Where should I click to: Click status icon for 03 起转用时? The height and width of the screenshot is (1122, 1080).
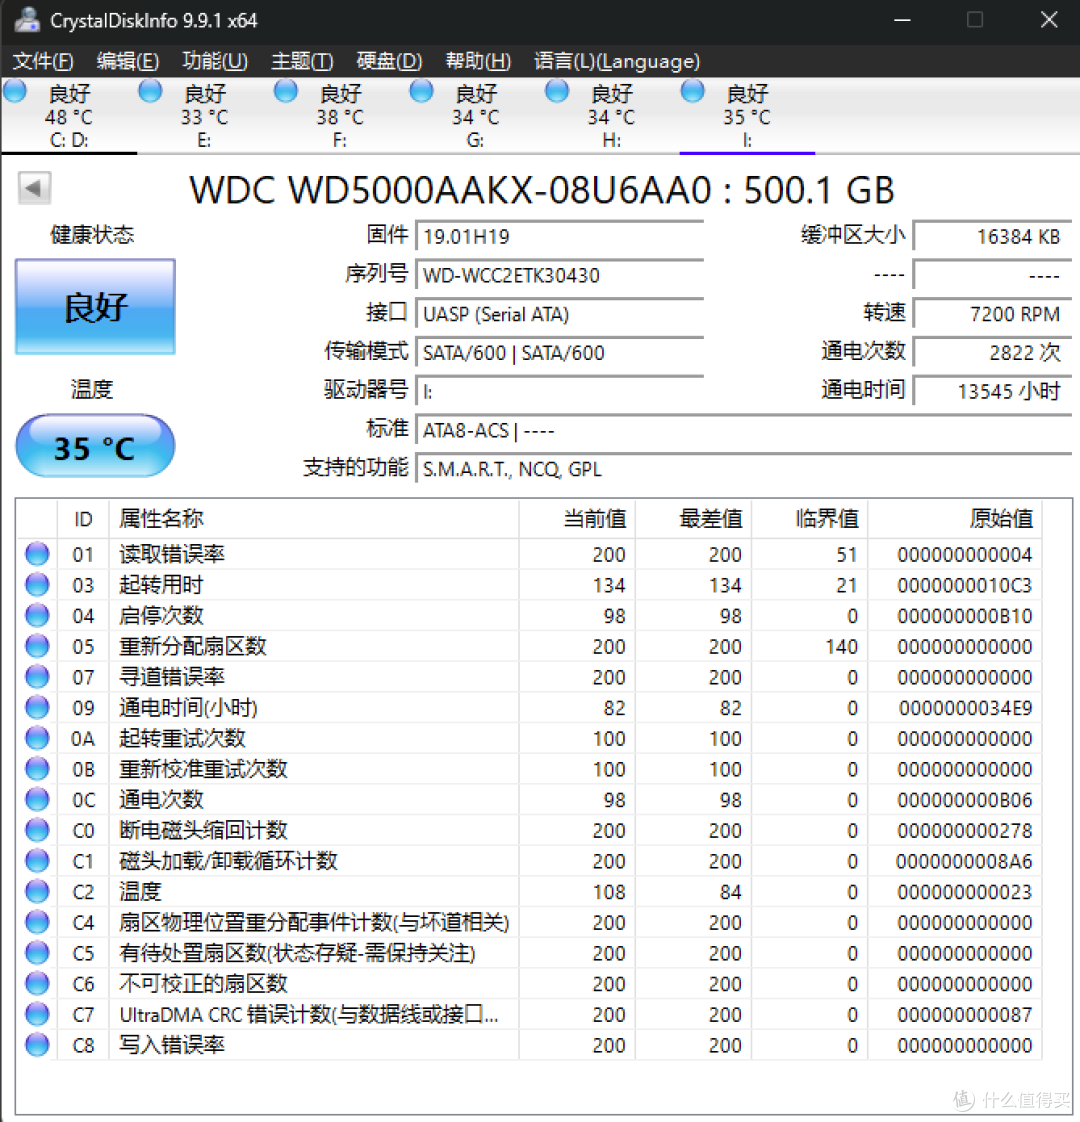37,585
